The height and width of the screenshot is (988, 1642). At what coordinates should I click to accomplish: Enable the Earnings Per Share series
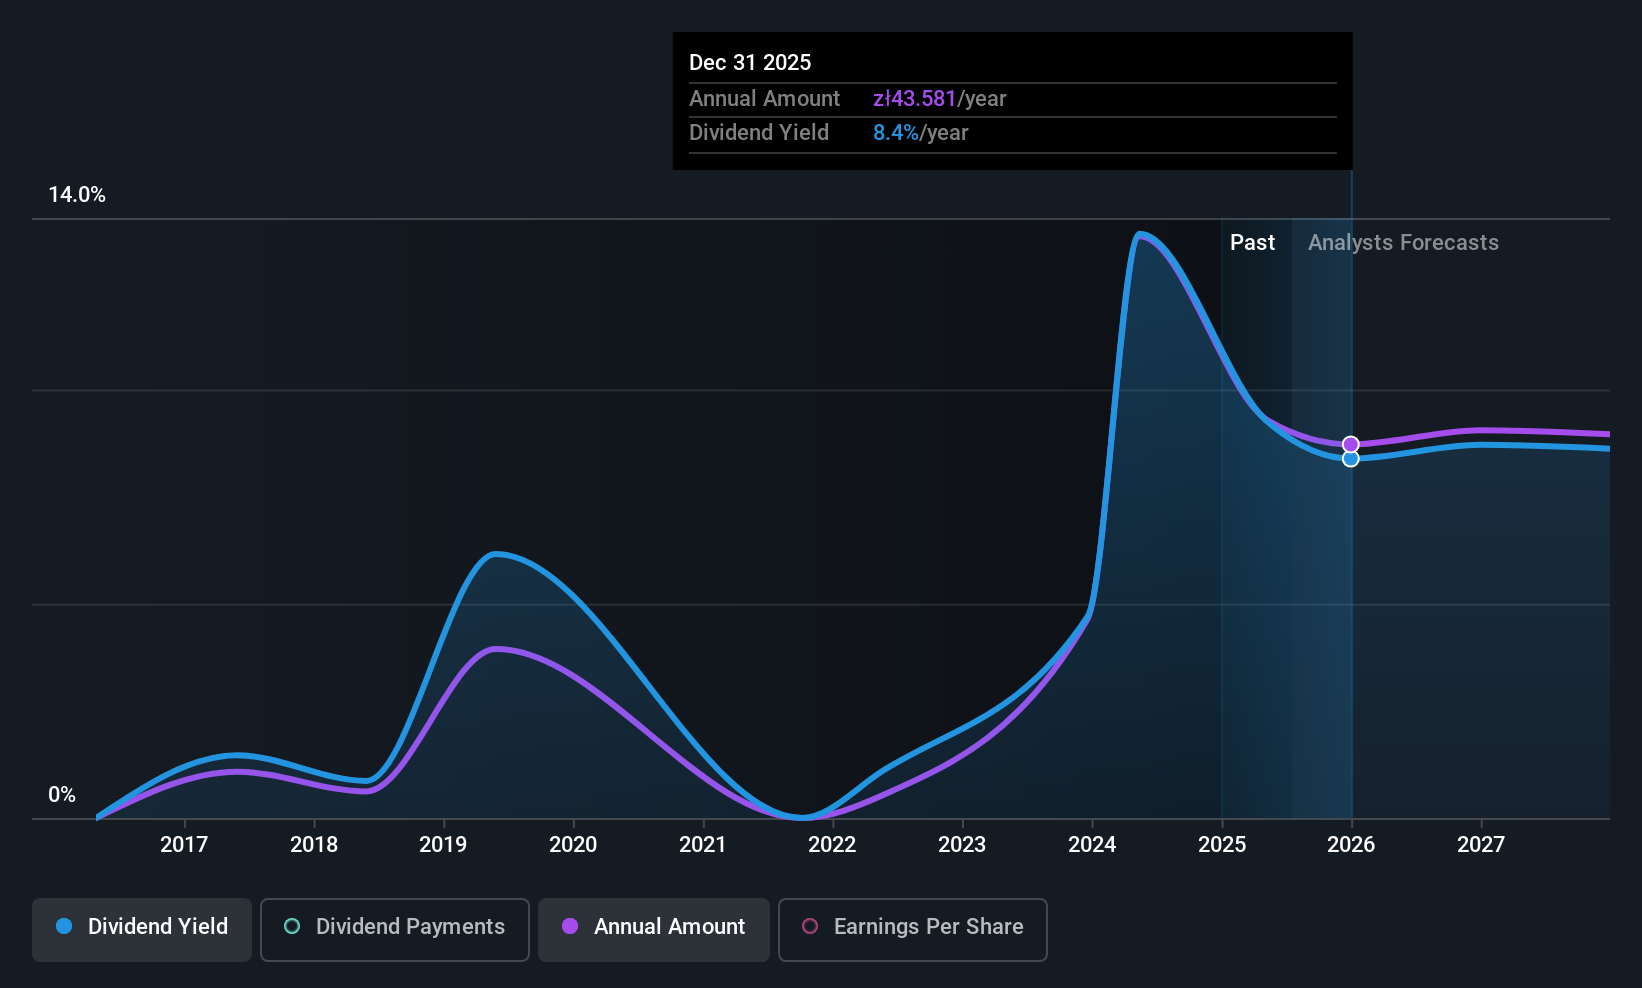tap(913, 930)
